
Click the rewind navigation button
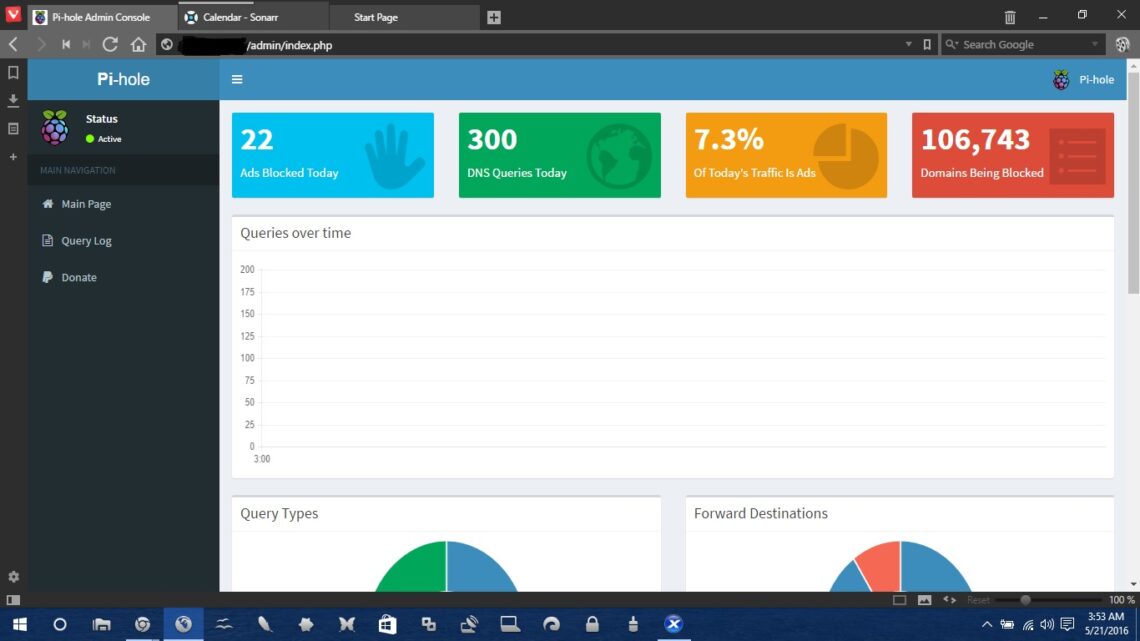[x=66, y=44]
